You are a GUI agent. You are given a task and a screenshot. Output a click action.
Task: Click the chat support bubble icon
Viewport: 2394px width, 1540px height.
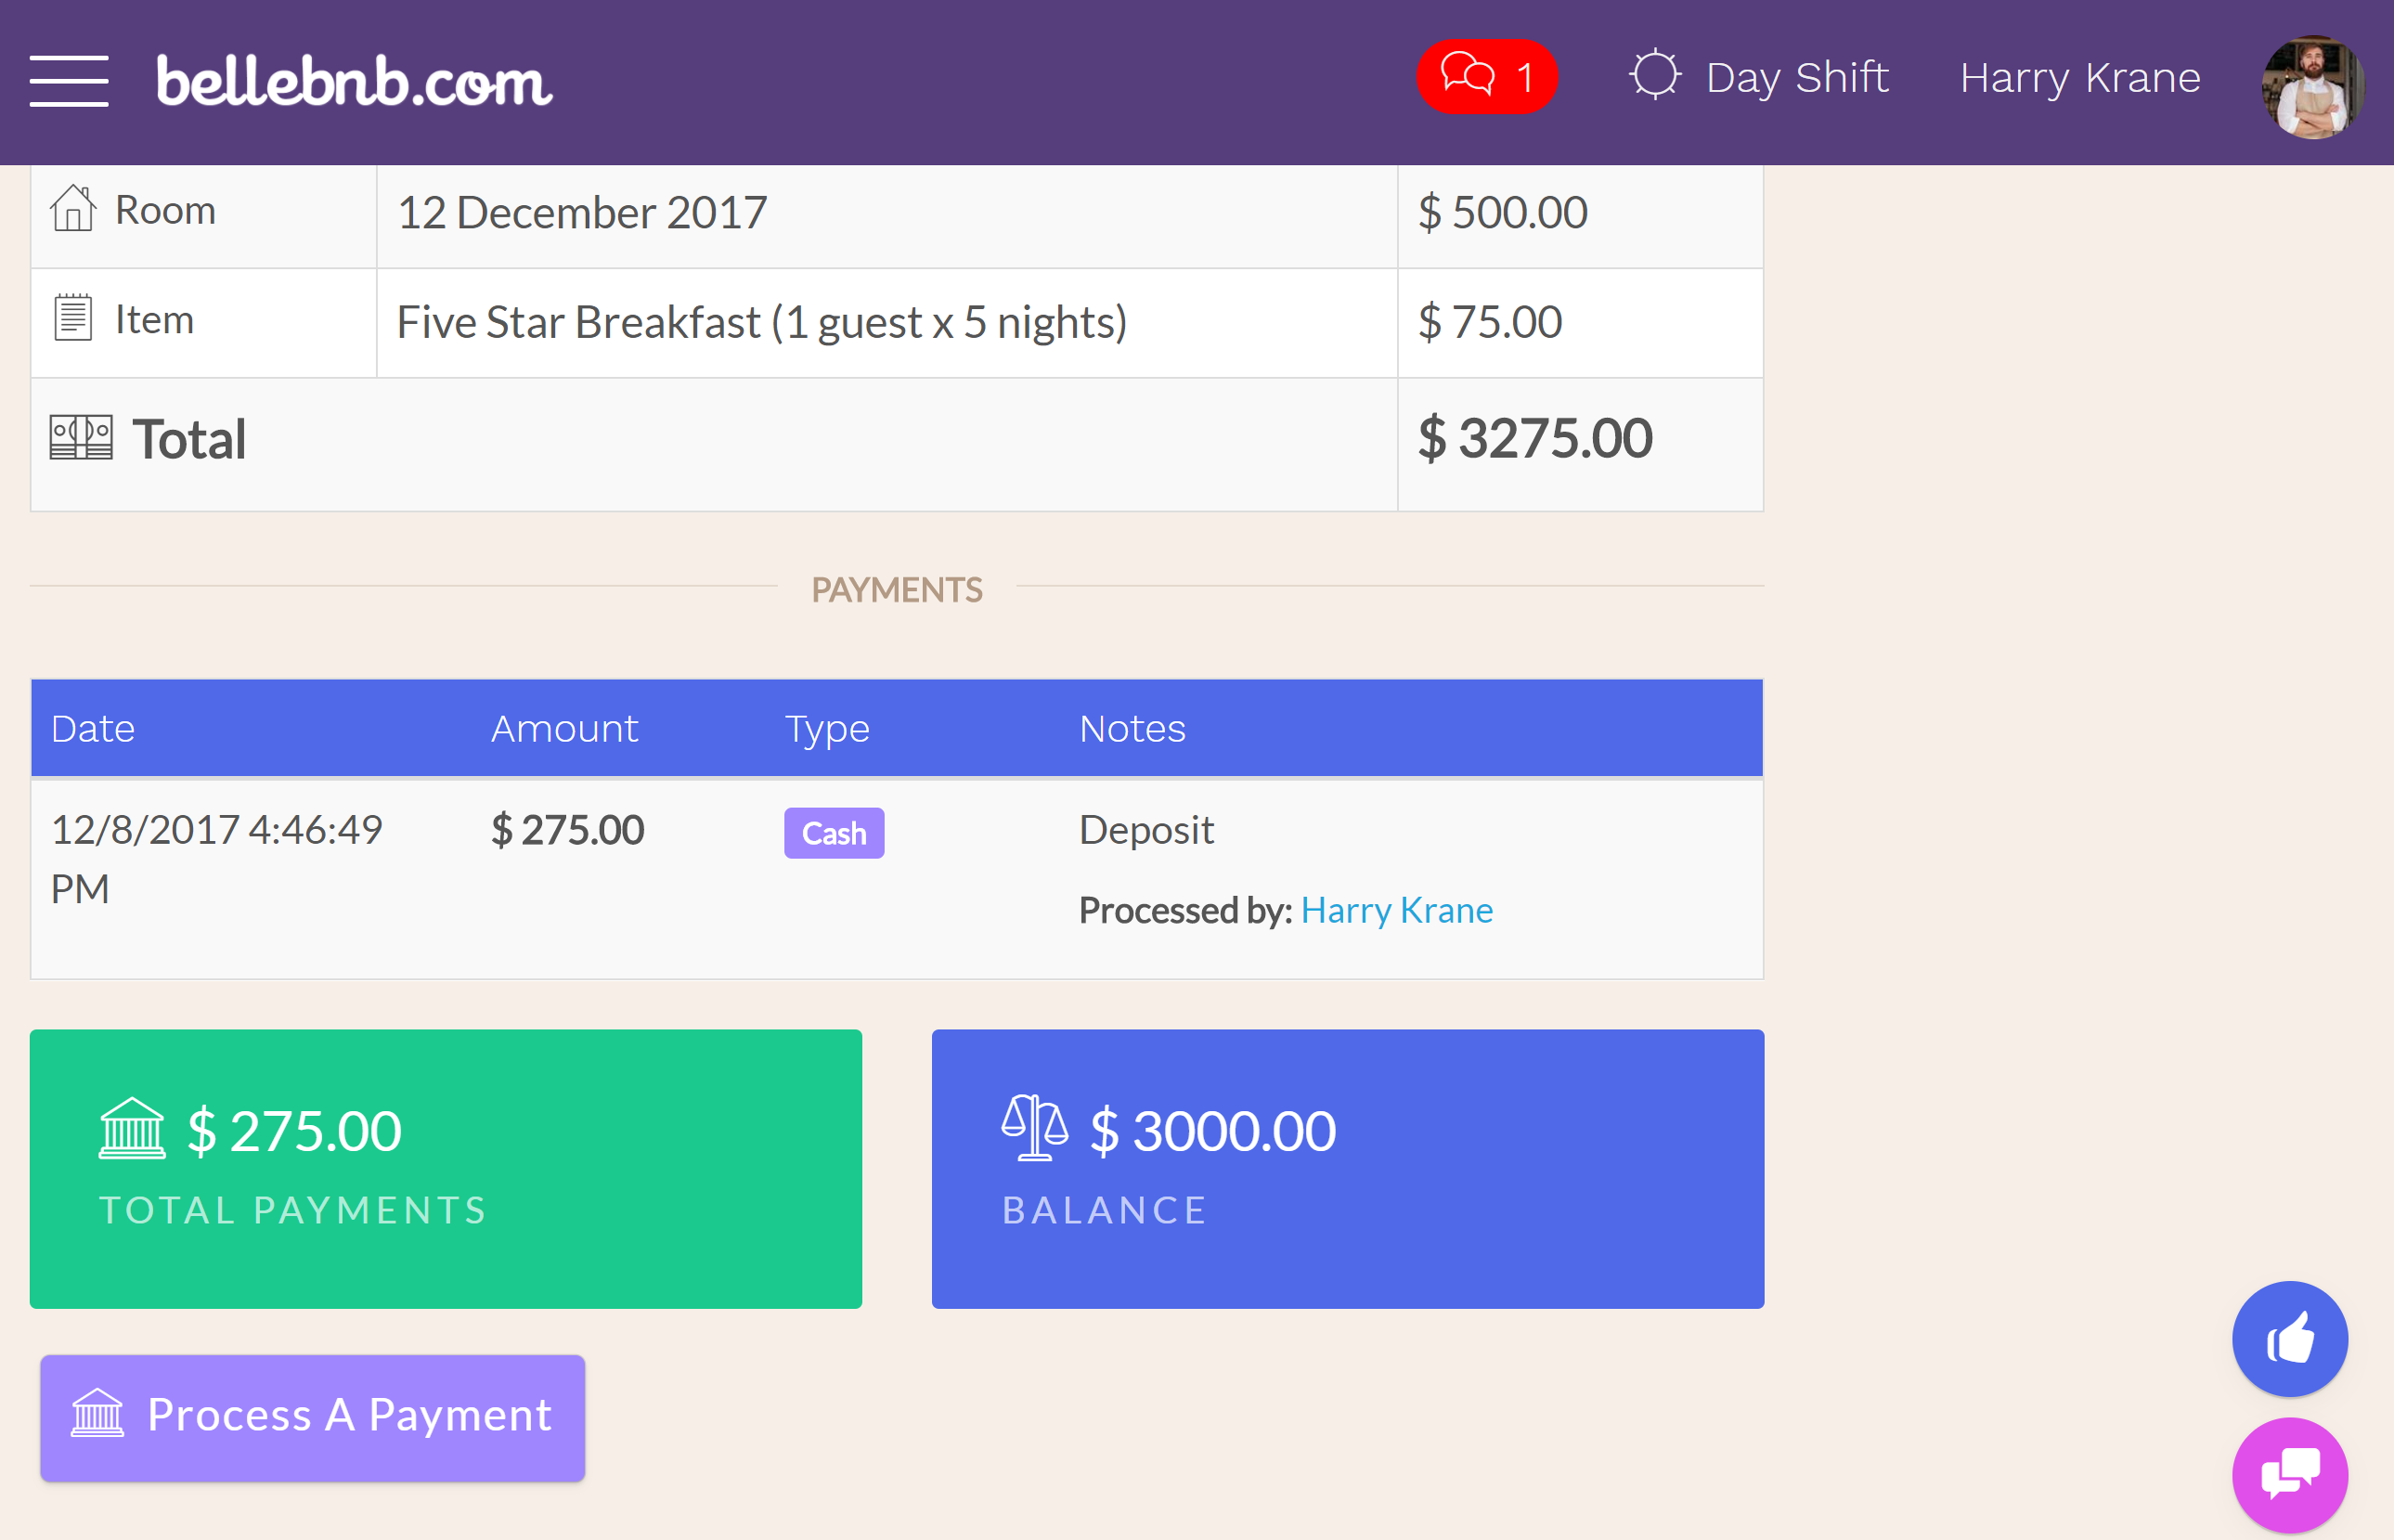tap(2285, 1469)
